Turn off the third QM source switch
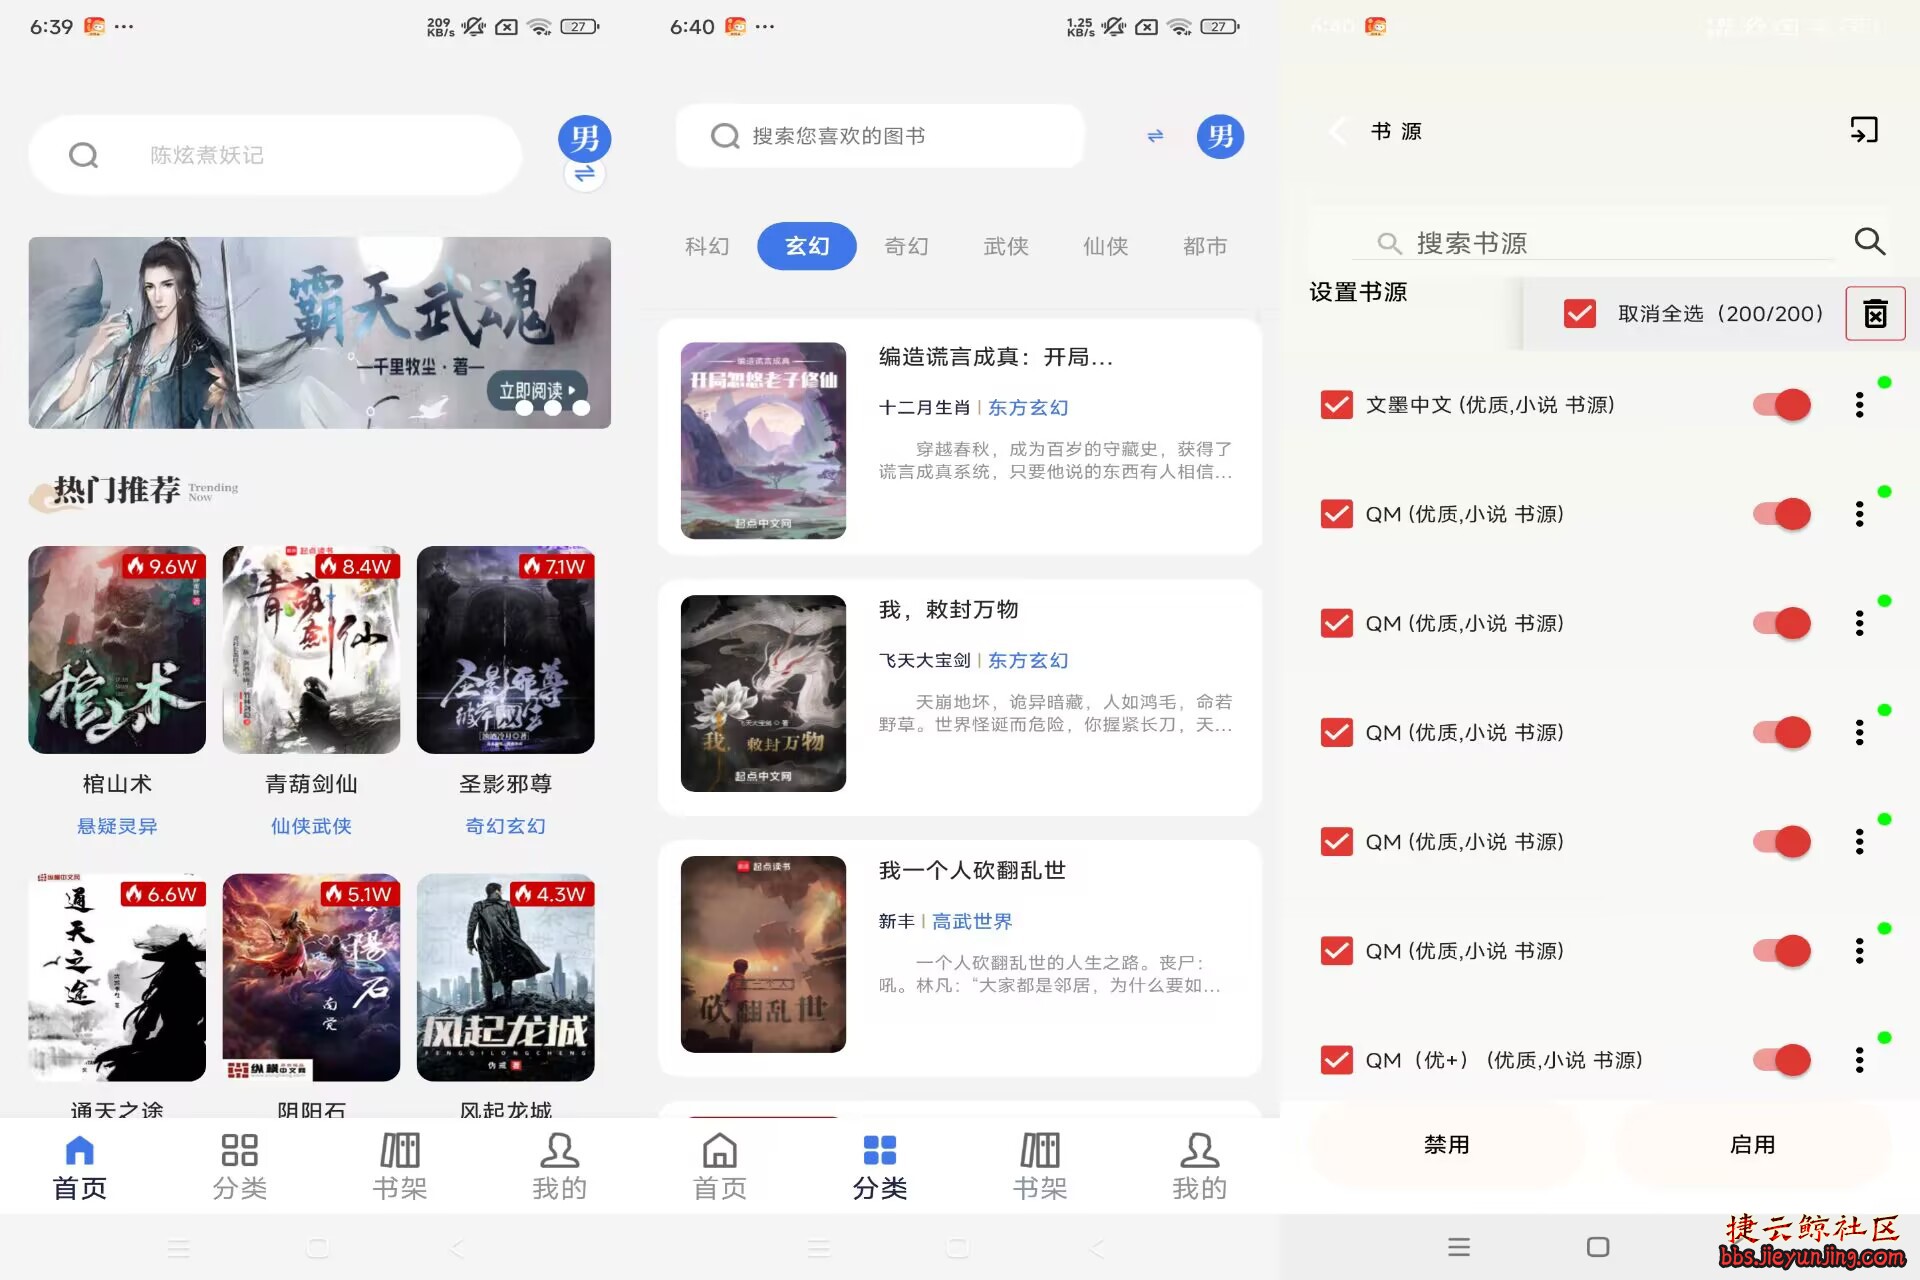The image size is (1920, 1280). pyautogui.click(x=1782, y=732)
